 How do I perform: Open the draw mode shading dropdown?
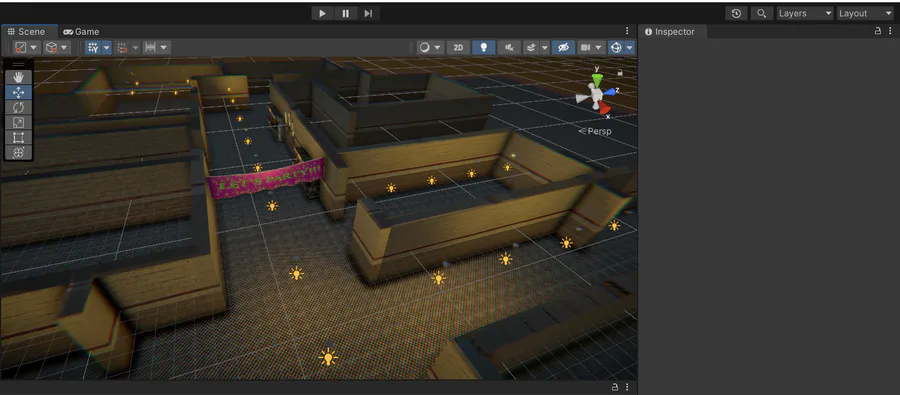pyautogui.click(x=430, y=48)
